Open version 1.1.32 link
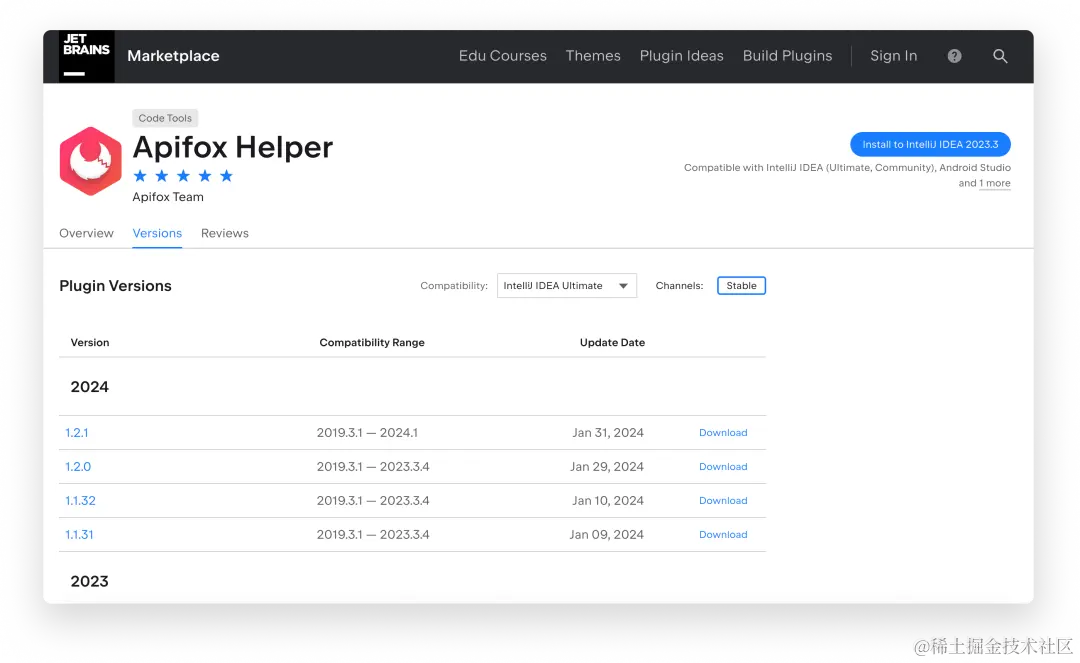This screenshot has width=1080, height=663. 80,501
